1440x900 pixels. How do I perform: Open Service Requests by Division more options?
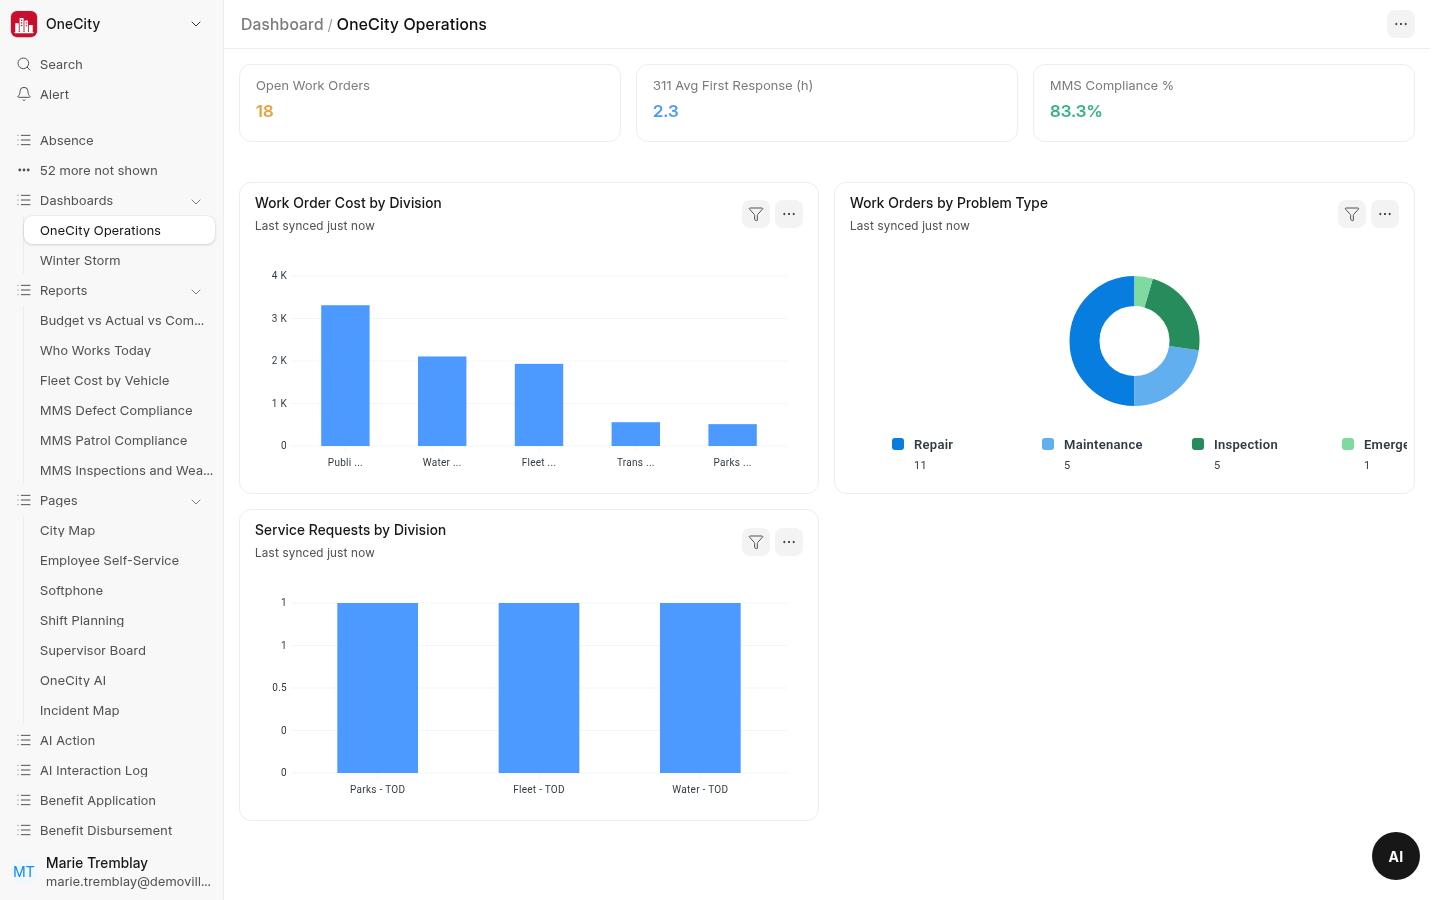click(x=789, y=542)
